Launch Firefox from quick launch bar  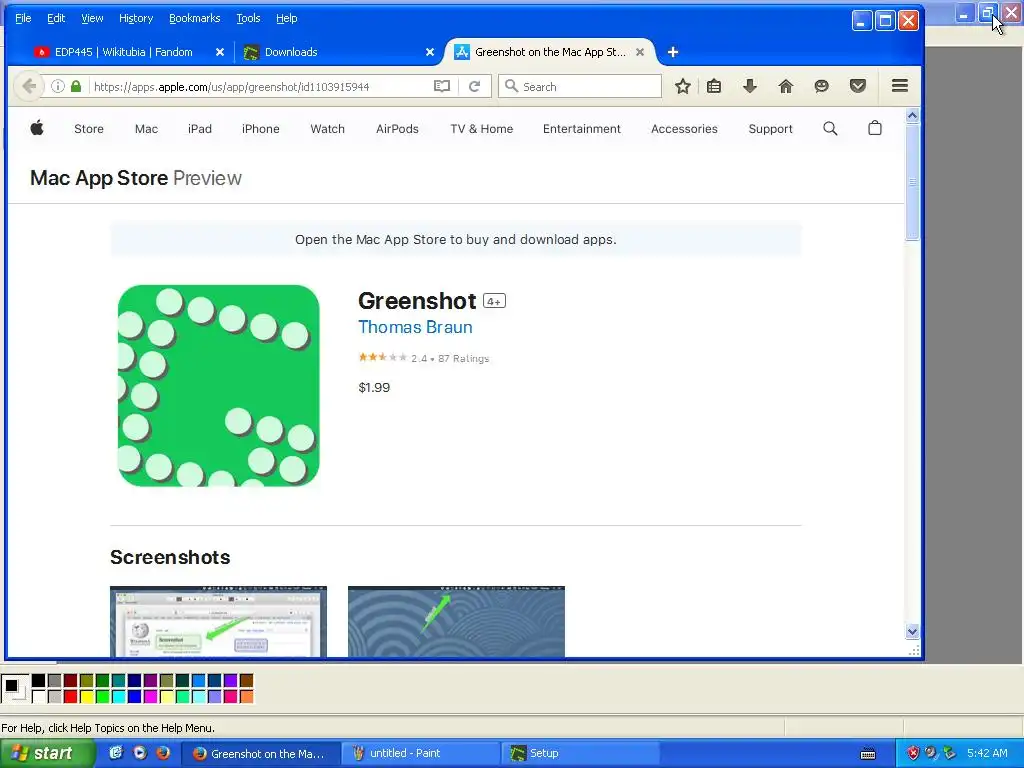(x=163, y=752)
